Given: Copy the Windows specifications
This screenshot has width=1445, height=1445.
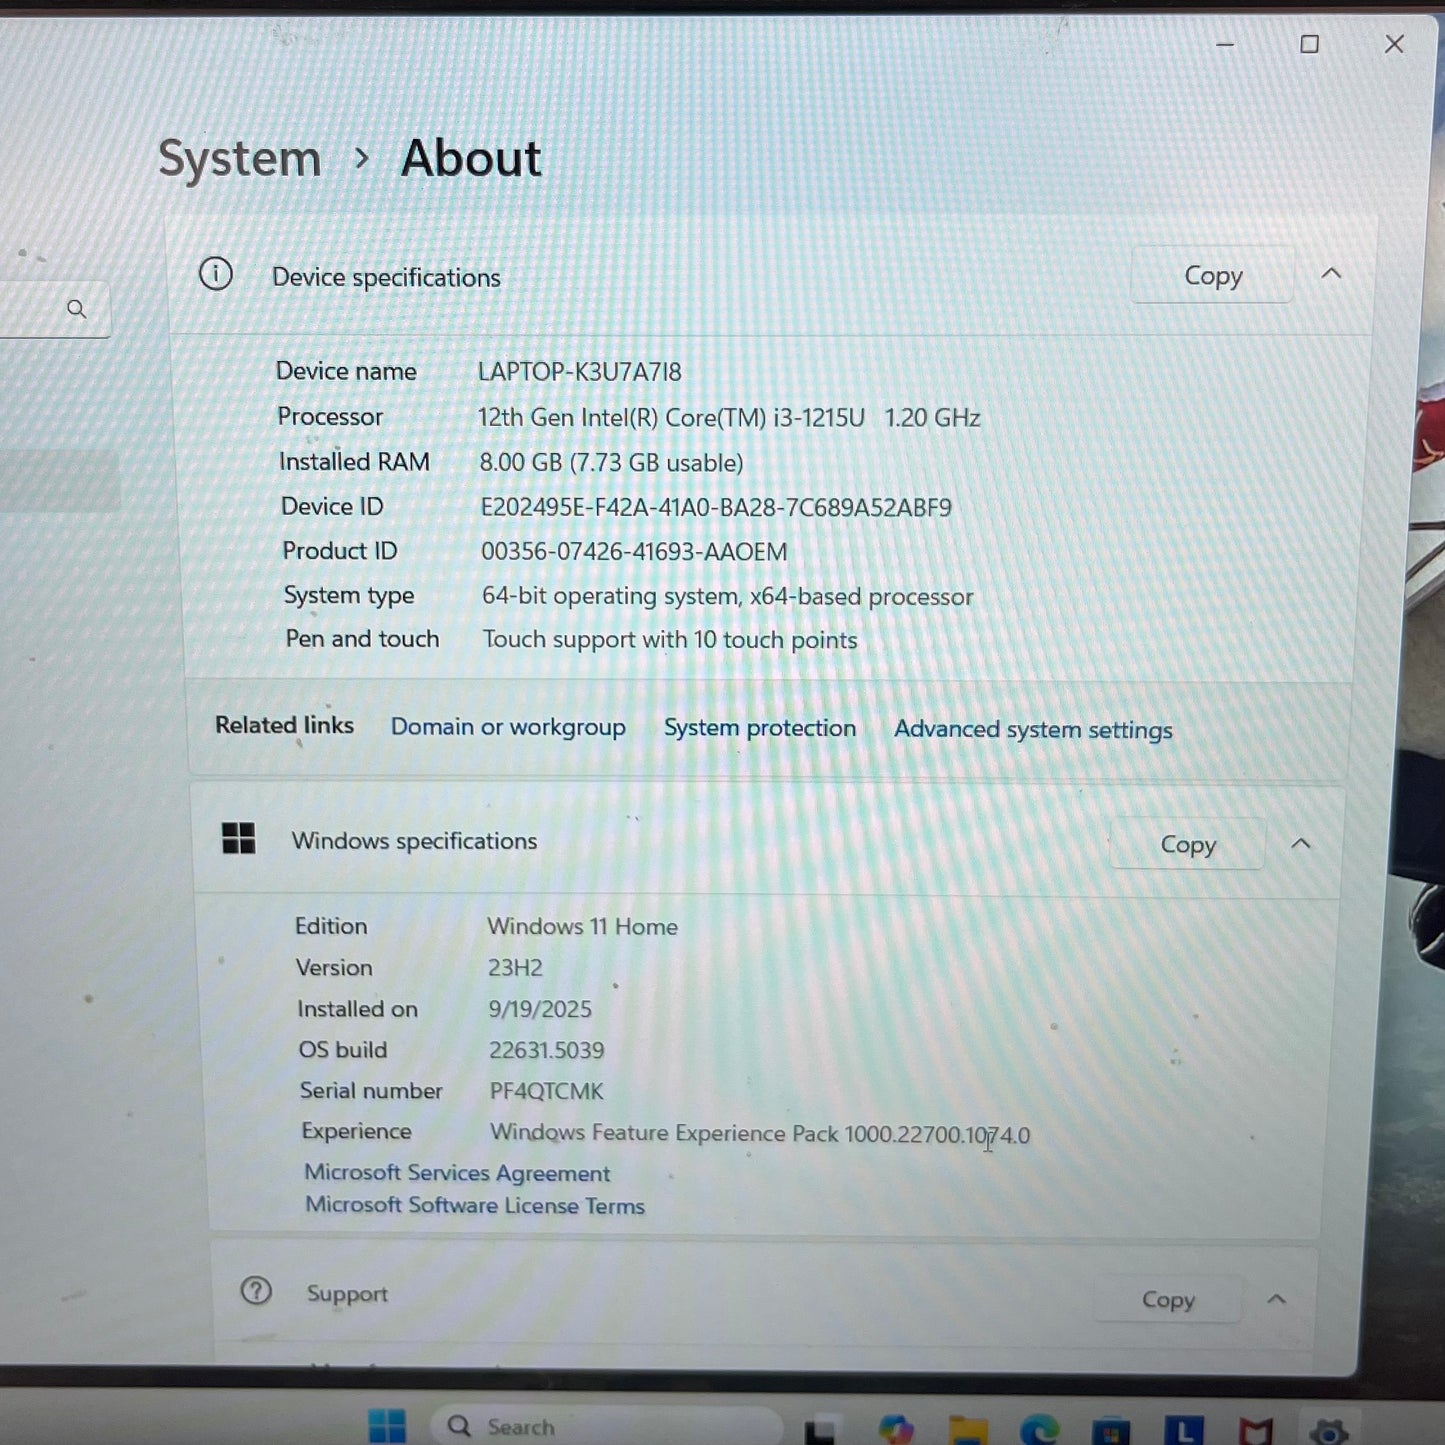Looking at the screenshot, I should pos(1187,845).
